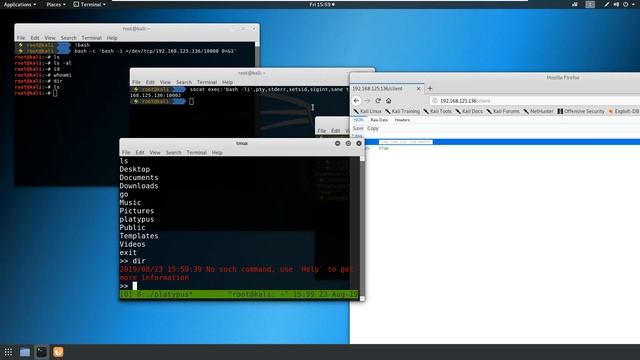This screenshot has height=360, width=640.
Task: Close the 192.168.125.136/client tab
Action: click(418, 88)
